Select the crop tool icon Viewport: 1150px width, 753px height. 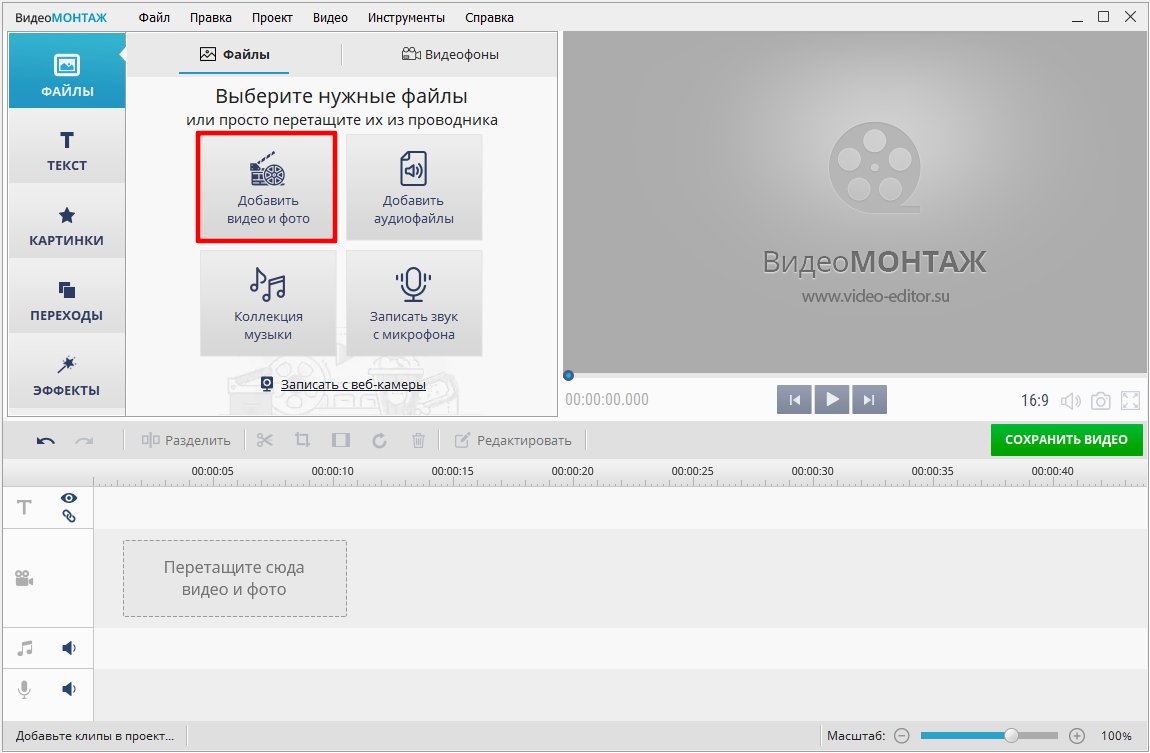303,440
